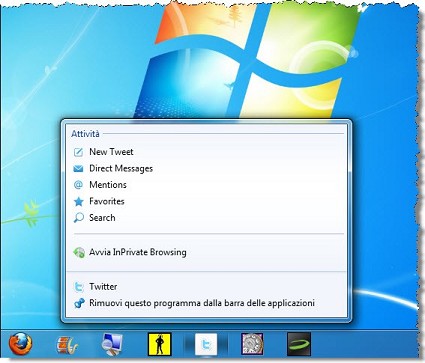Click the unpin pushpin icon

pyautogui.click(x=79, y=303)
